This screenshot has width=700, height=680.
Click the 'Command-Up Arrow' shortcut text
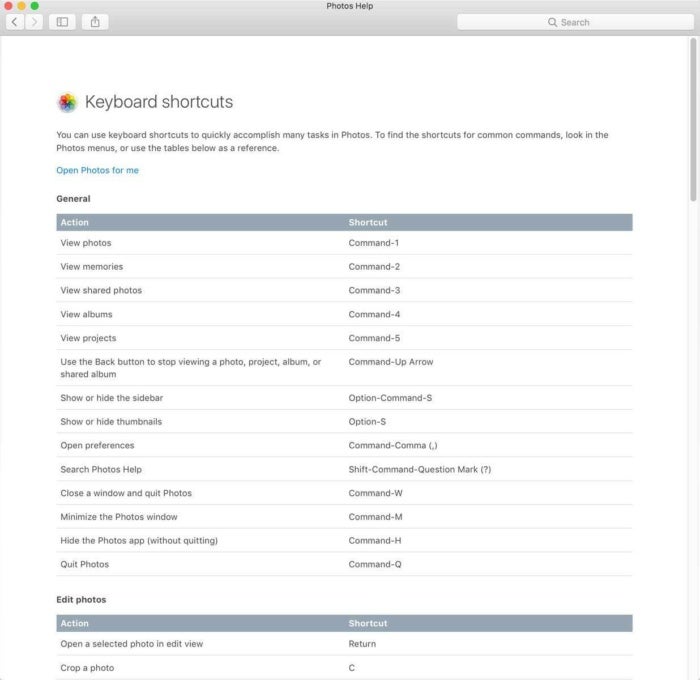[391, 362]
